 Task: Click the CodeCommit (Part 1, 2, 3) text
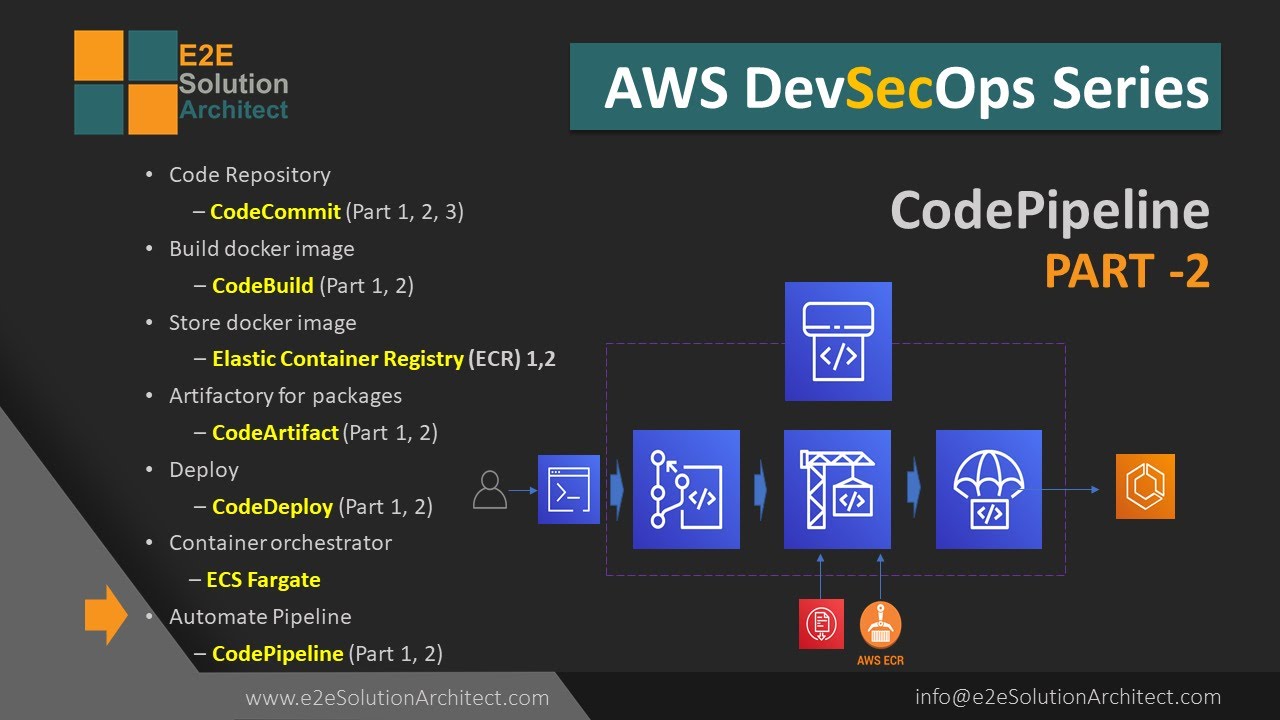click(336, 212)
